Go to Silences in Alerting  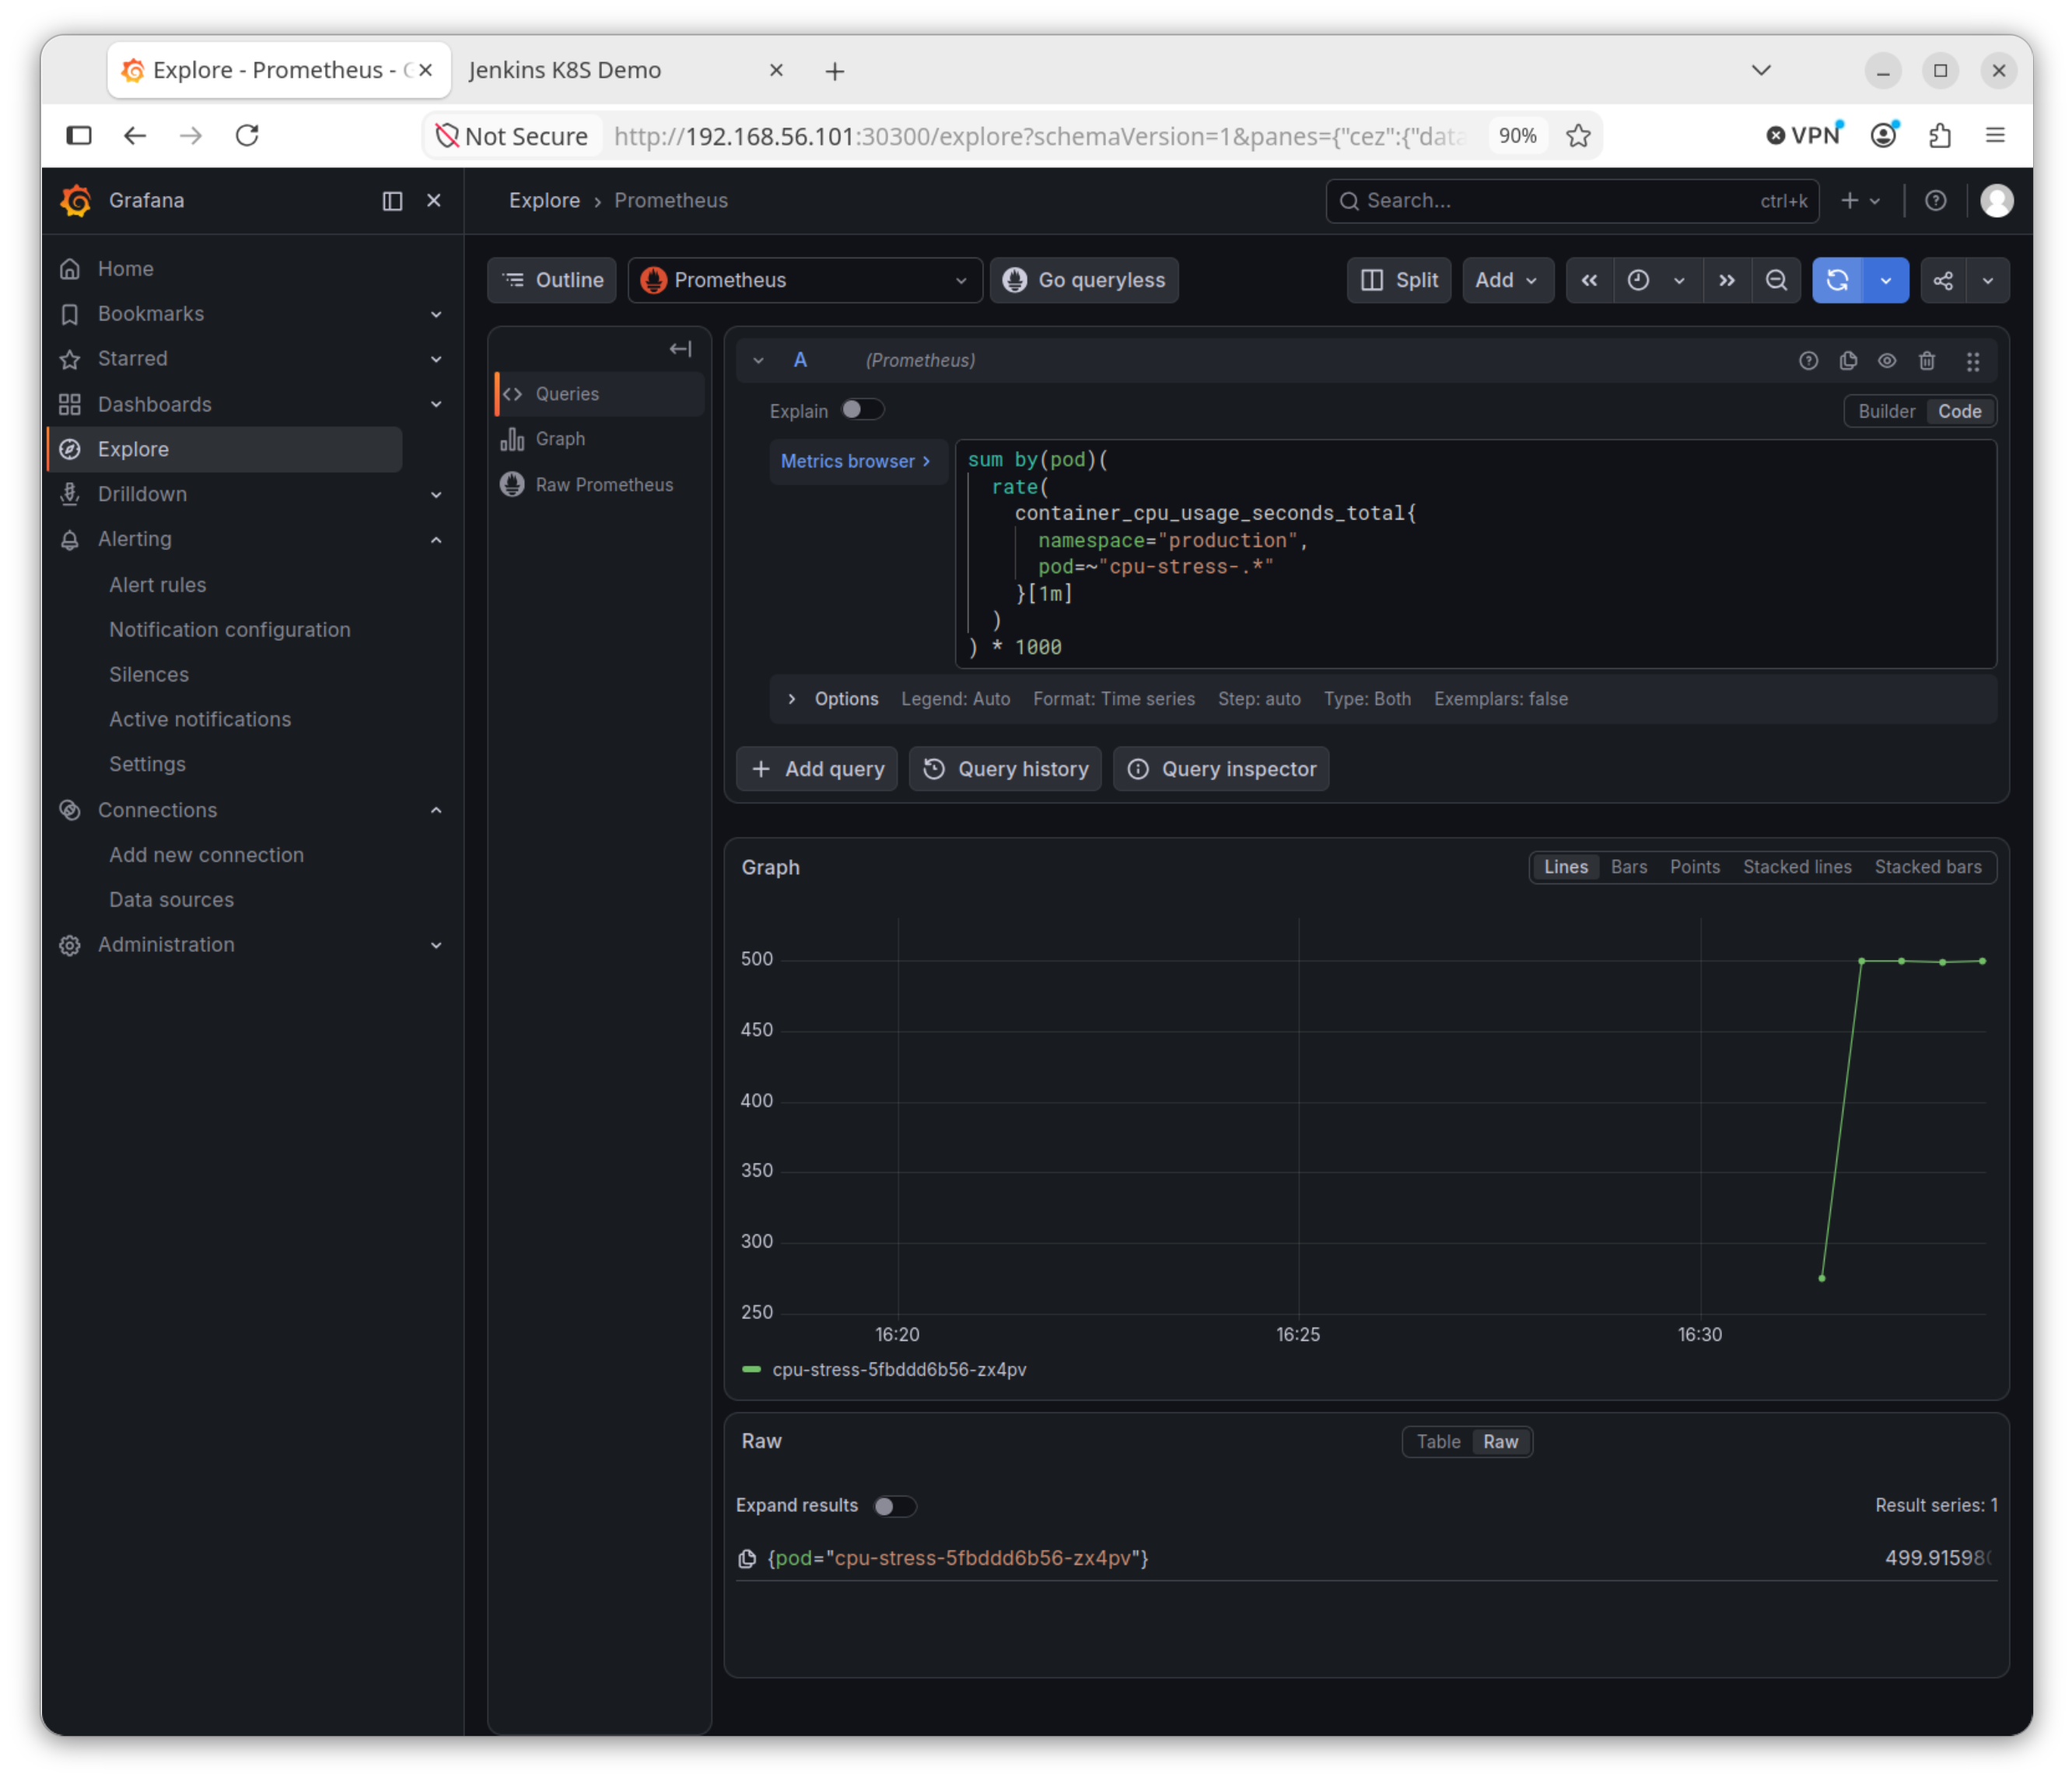(x=148, y=675)
